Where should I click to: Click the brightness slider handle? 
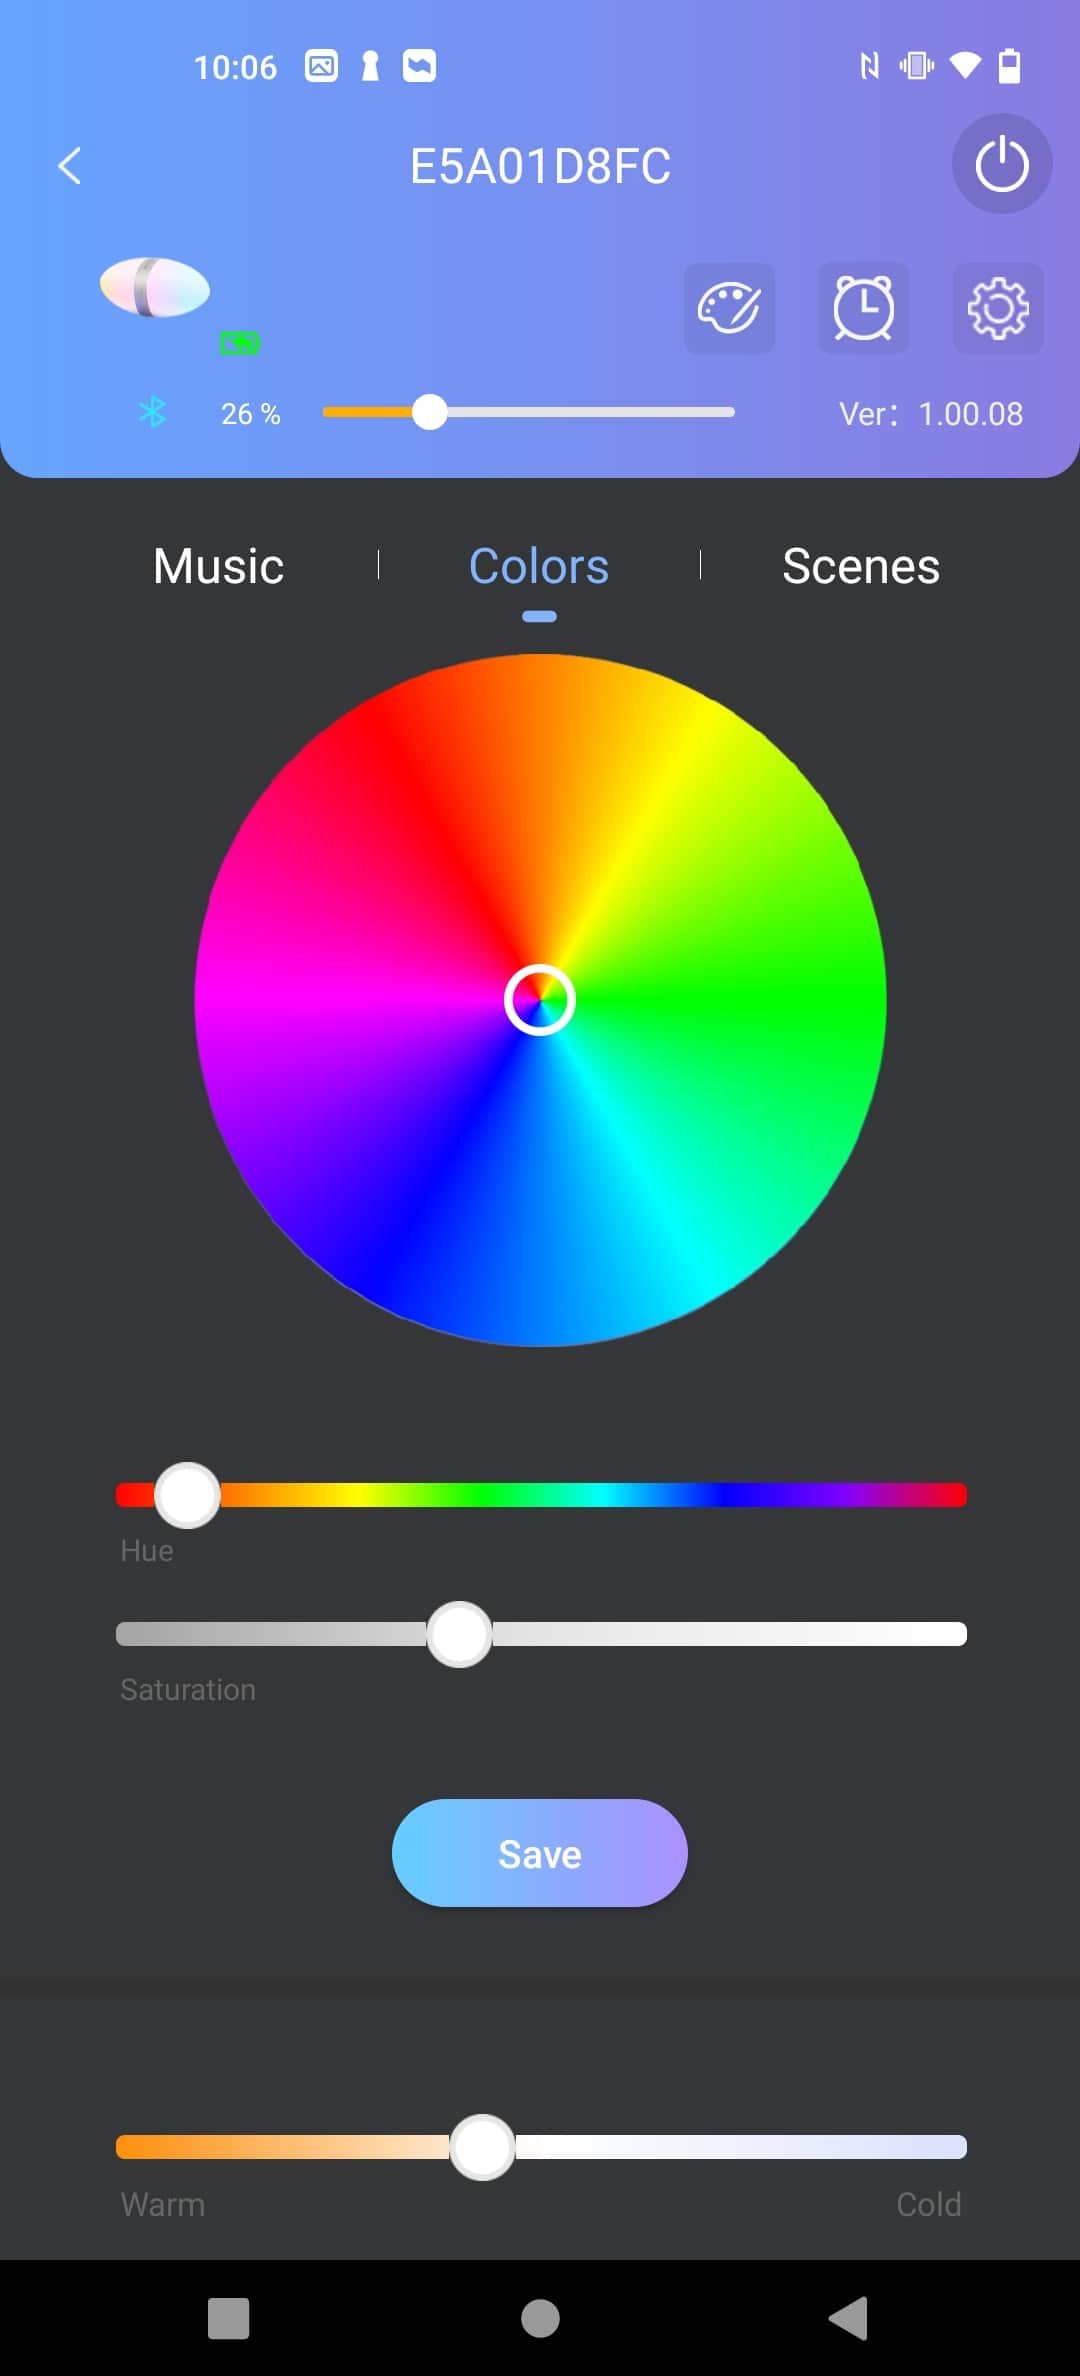click(429, 412)
